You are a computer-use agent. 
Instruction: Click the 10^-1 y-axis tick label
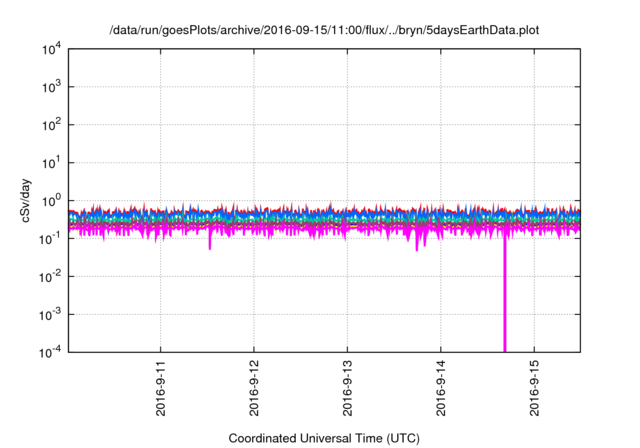(51, 238)
